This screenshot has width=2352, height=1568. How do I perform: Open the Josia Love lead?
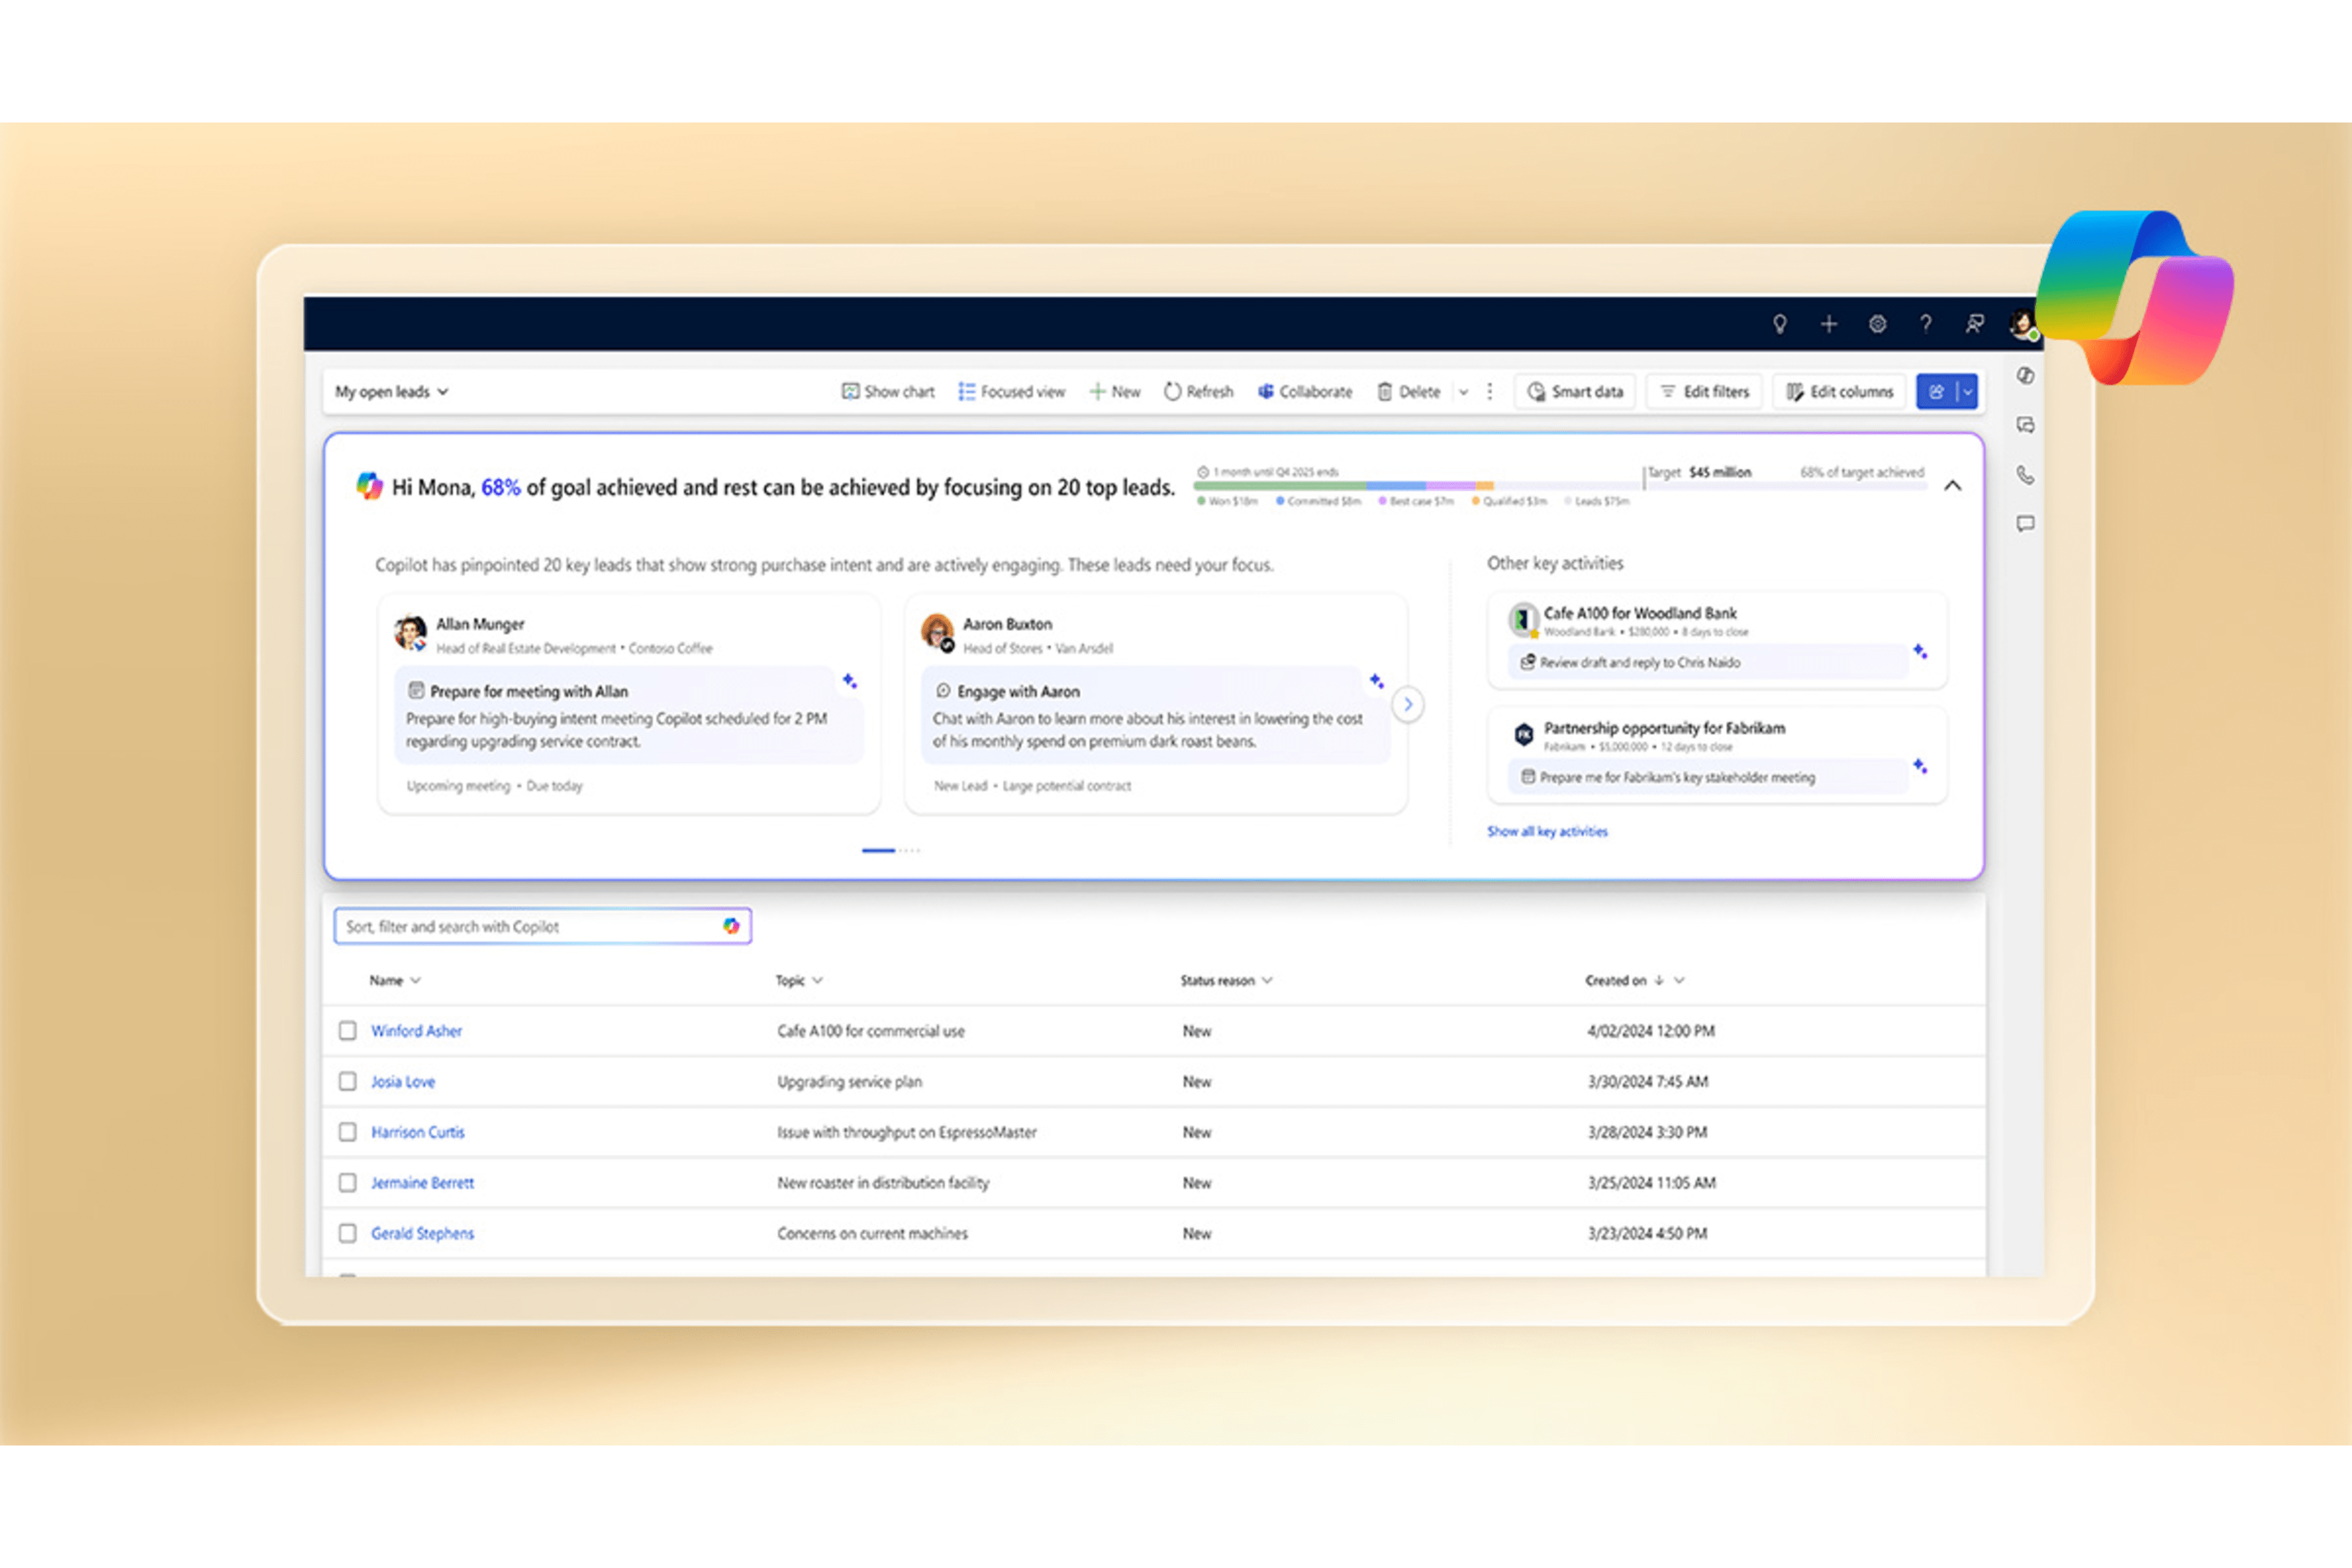point(403,1082)
